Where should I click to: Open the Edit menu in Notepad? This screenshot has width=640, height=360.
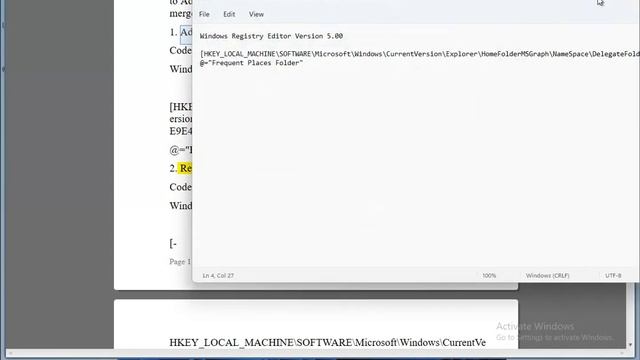click(x=229, y=14)
